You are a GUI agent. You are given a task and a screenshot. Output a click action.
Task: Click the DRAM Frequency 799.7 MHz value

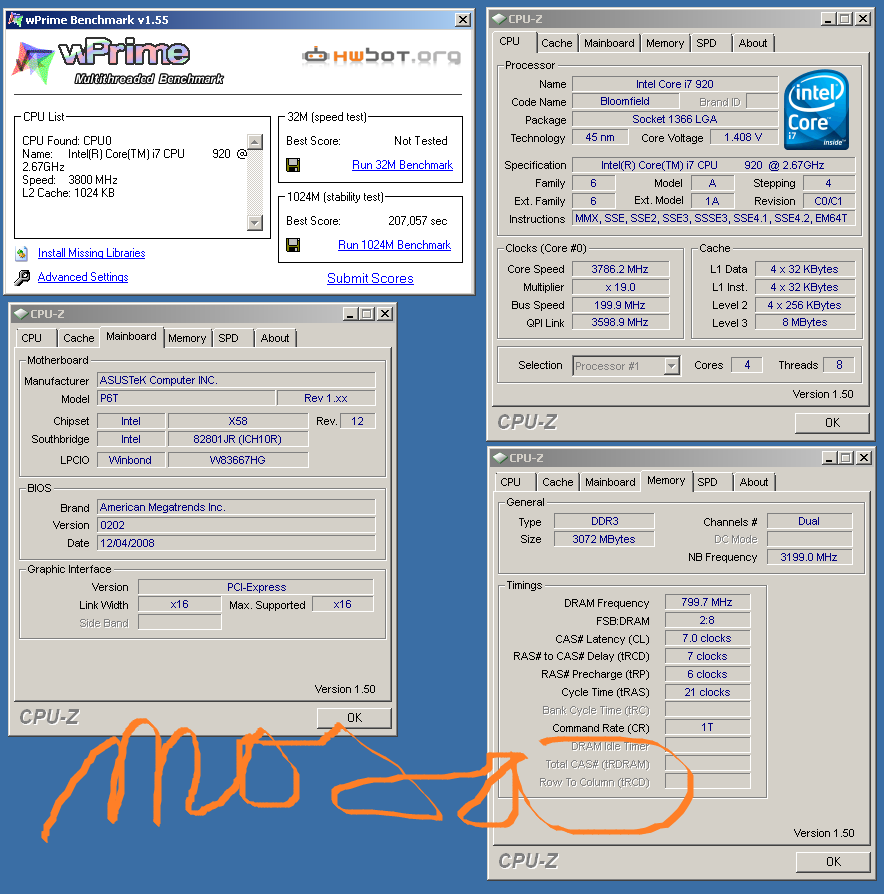[707, 602]
